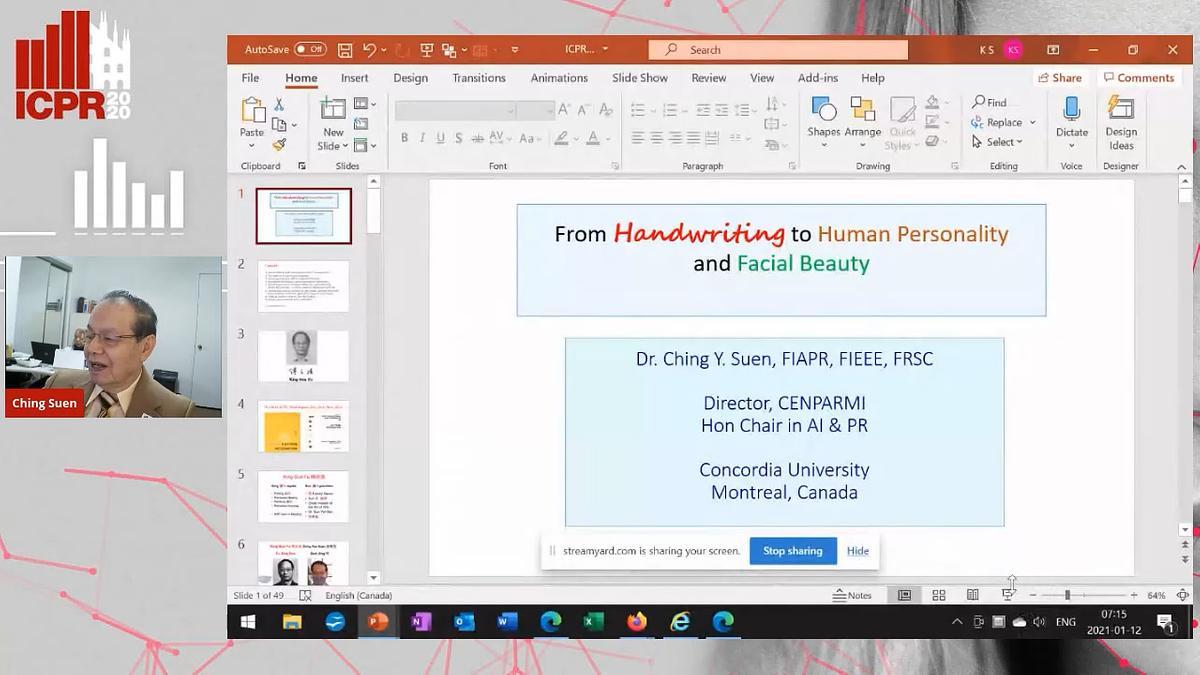Start presentation from beginning icon
Viewport: 1200px width, 675px height.
click(427, 49)
